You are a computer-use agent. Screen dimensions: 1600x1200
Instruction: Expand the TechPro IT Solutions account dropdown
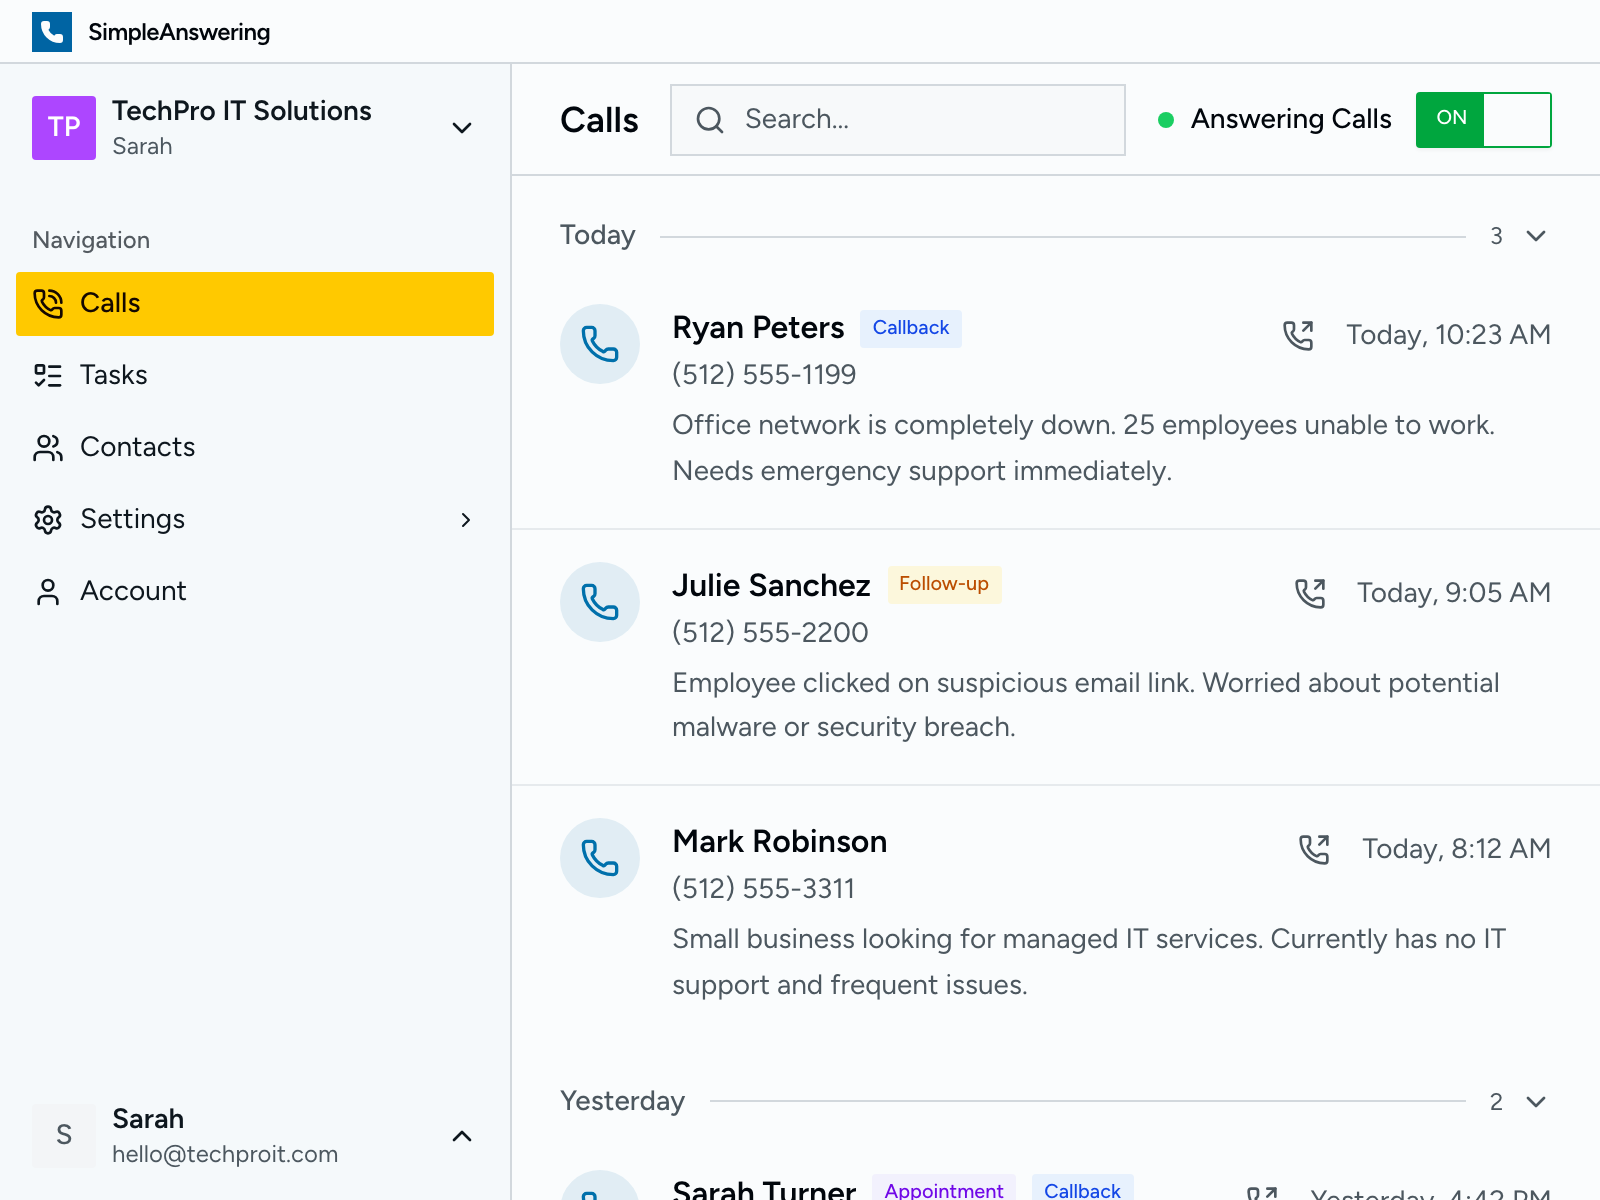tap(461, 128)
